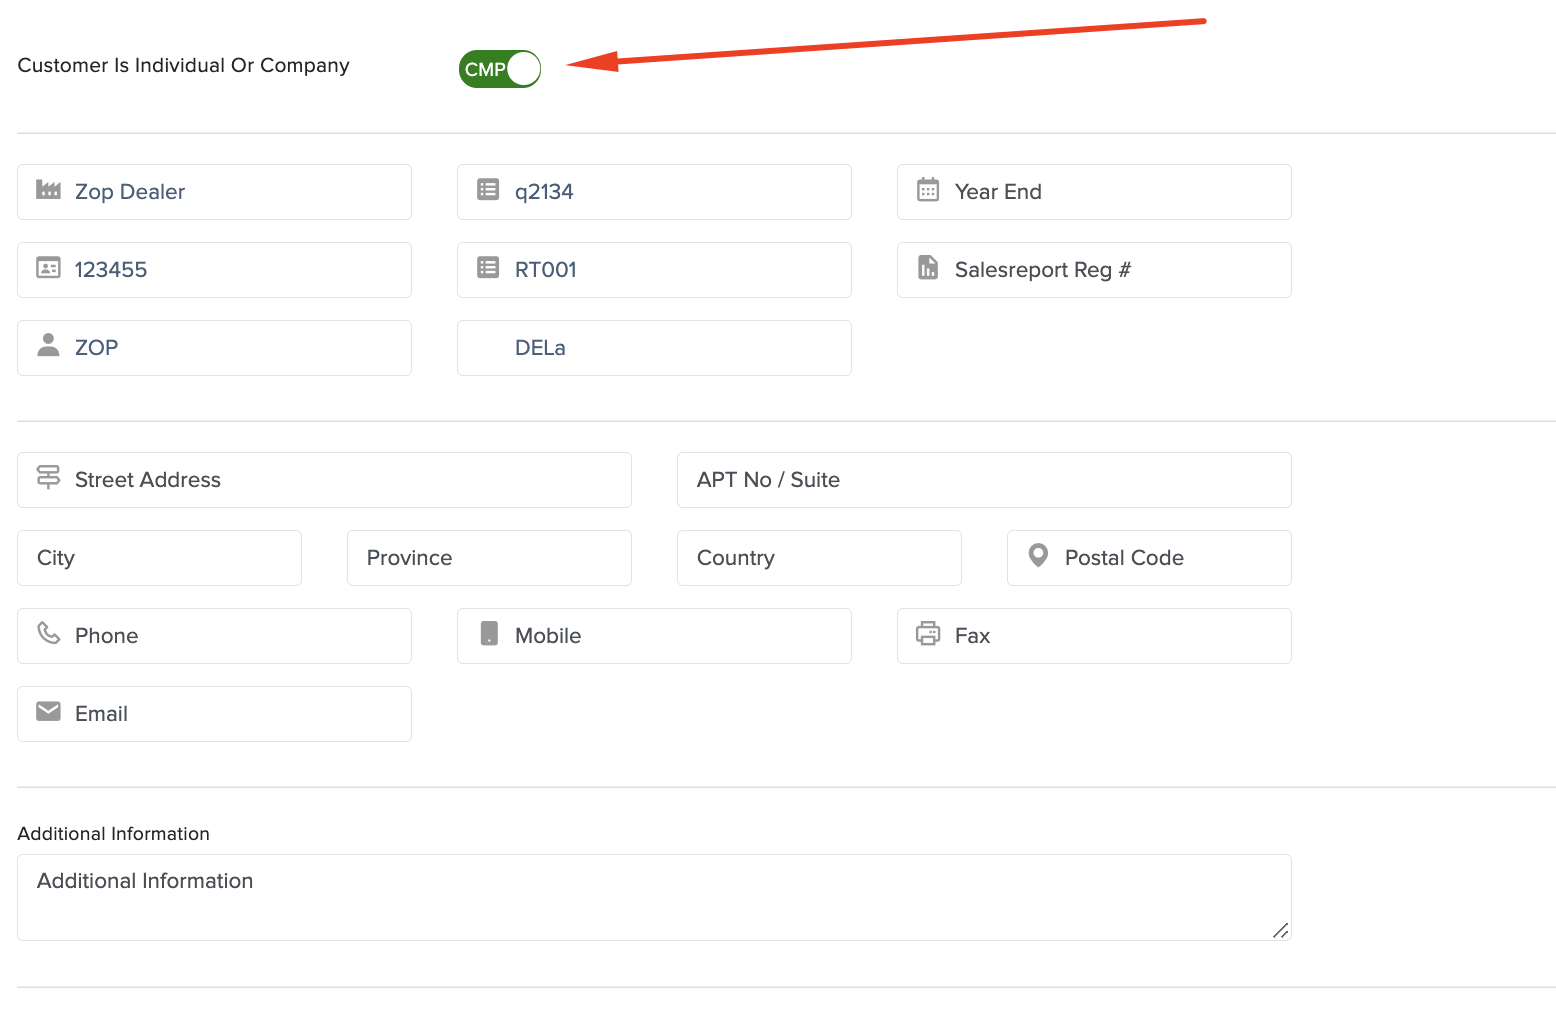Focus the Country input field
The height and width of the screenshot is (1016, 1556).
[819, 558]
